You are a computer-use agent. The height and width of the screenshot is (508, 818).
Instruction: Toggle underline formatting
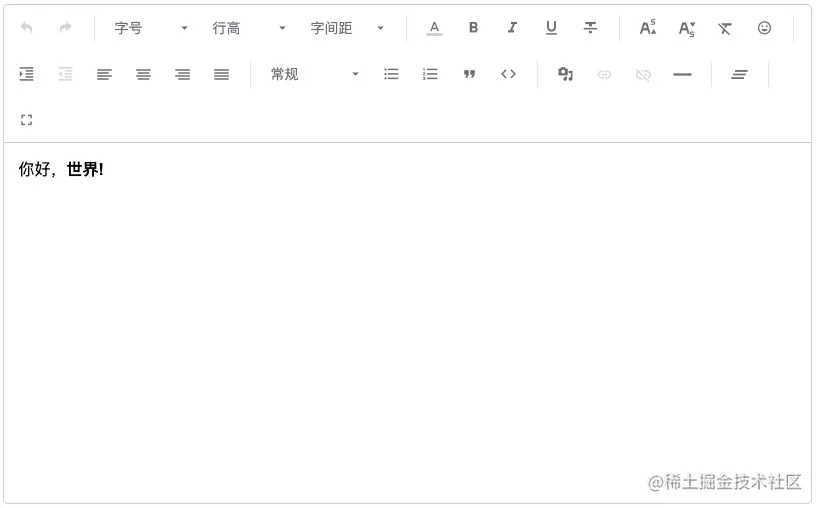coord(551,28)
